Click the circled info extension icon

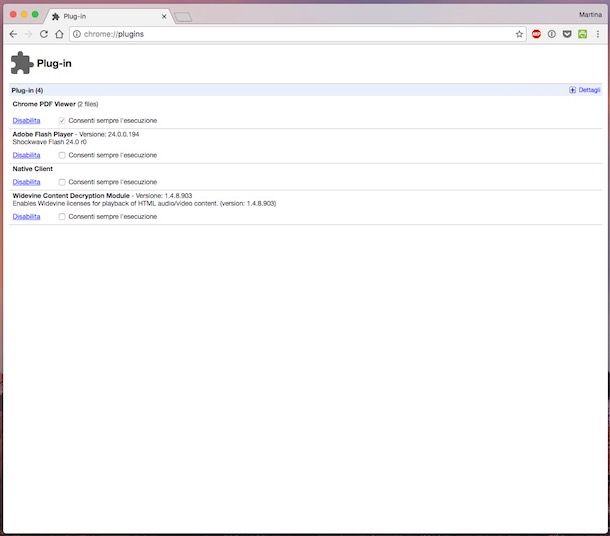point(552,34)
